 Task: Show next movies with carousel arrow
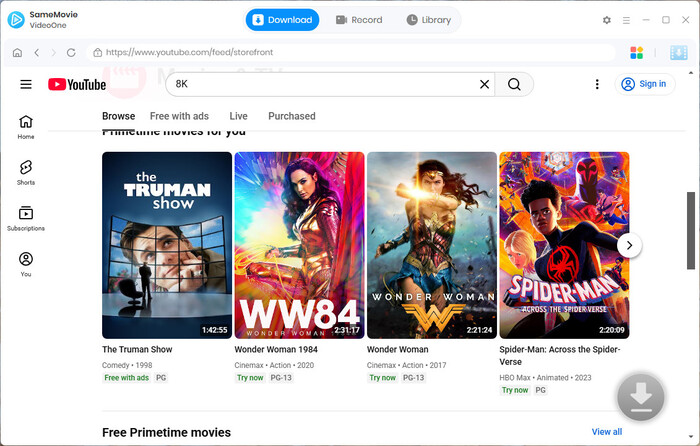629,245
